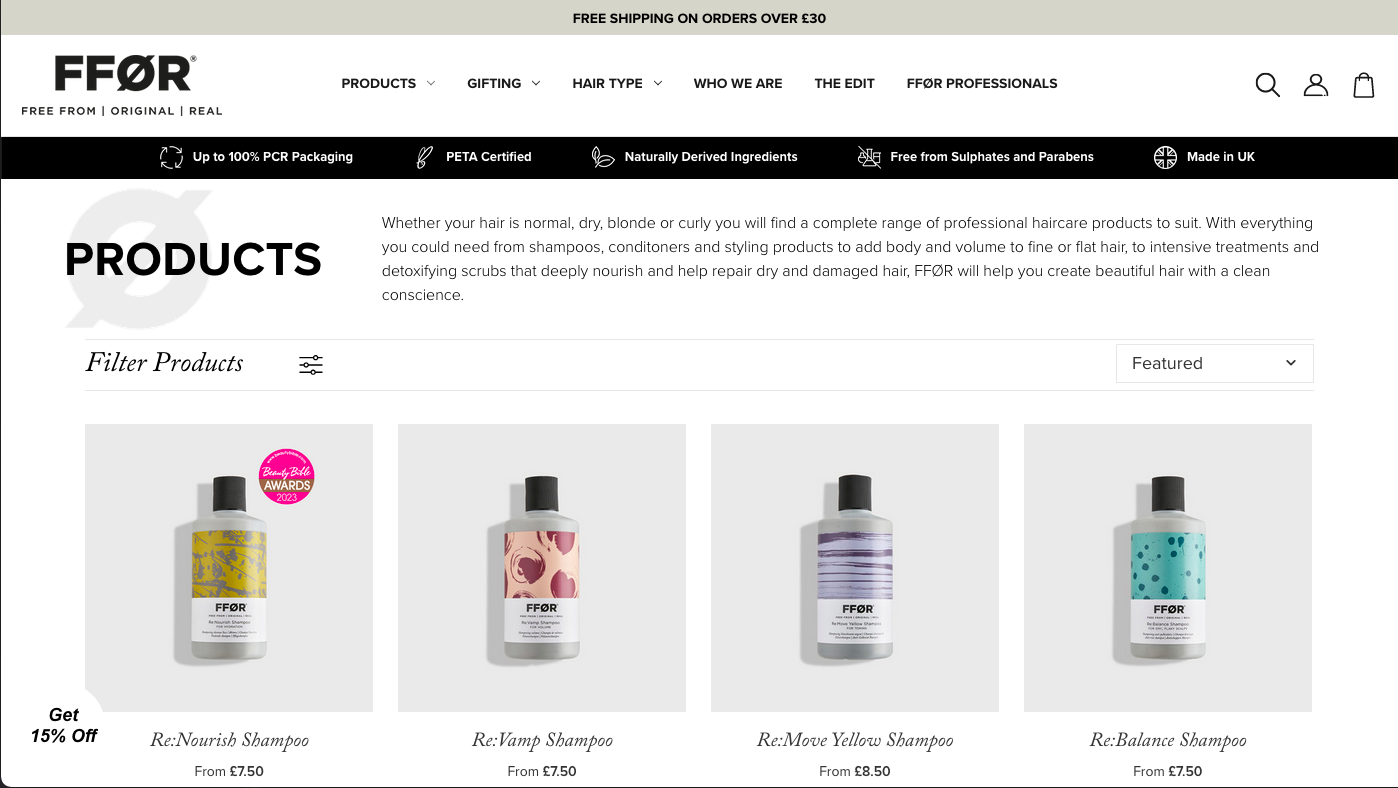Expand the Hair Type menu dropdown
This screenshot has width=1398, height=788.
(617, 83)
